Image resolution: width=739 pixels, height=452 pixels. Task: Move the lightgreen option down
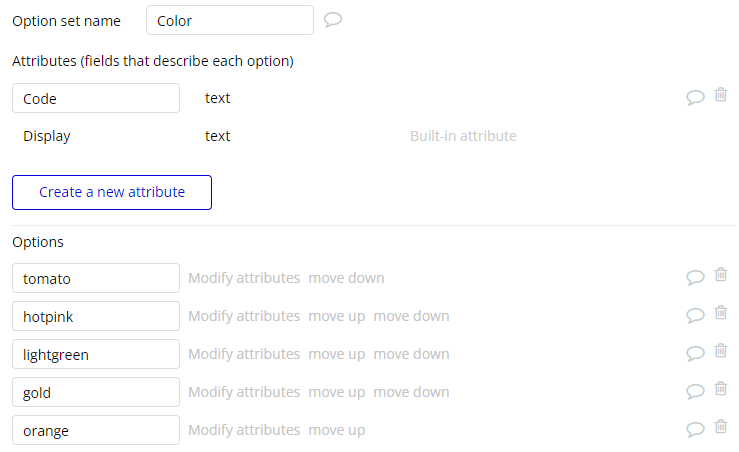411,354
